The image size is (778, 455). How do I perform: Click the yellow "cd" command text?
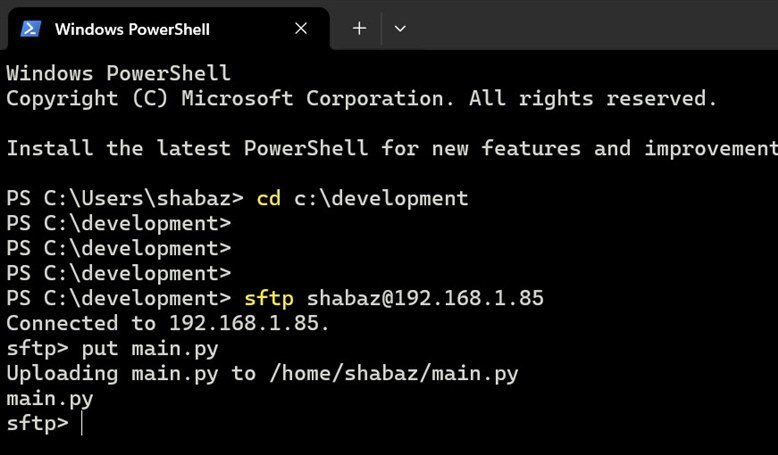click(x=268, y=198)
